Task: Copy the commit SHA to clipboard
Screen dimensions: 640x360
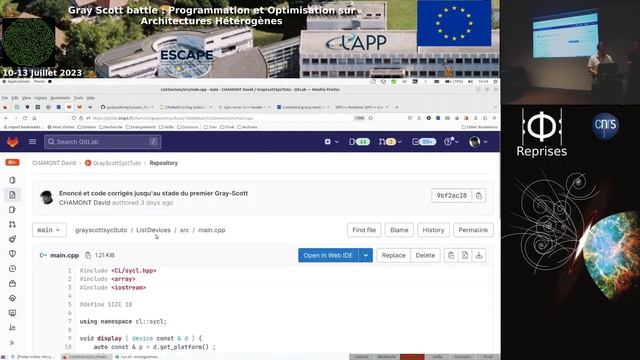Action: pyautogui.click(x=479, y=196)
